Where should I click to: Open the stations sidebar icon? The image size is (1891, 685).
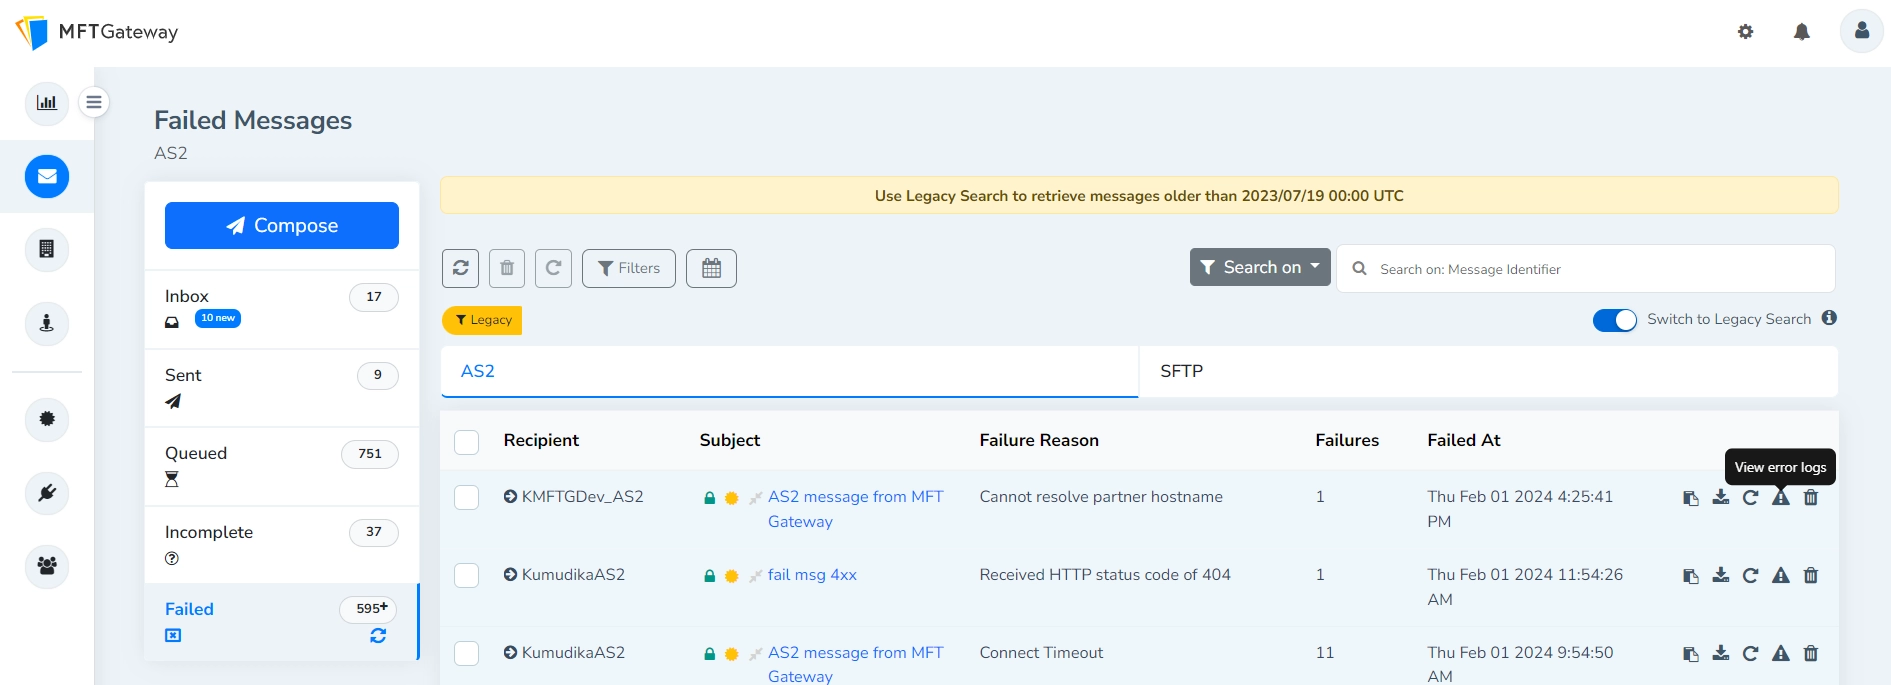[46, 323]
